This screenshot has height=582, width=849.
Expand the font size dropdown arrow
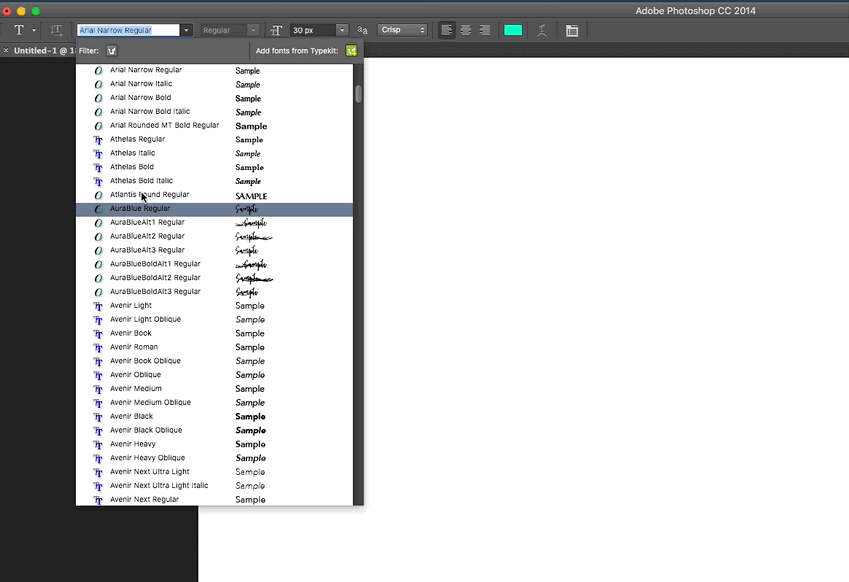pos(342,30)
